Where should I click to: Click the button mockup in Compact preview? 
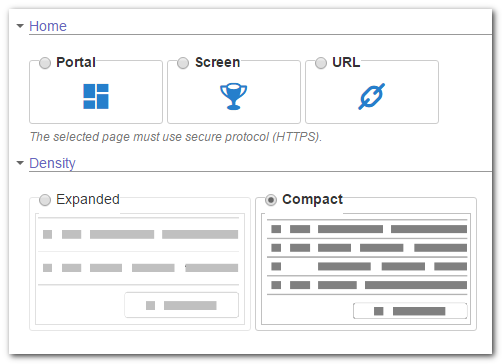click(x=410, y=311)
